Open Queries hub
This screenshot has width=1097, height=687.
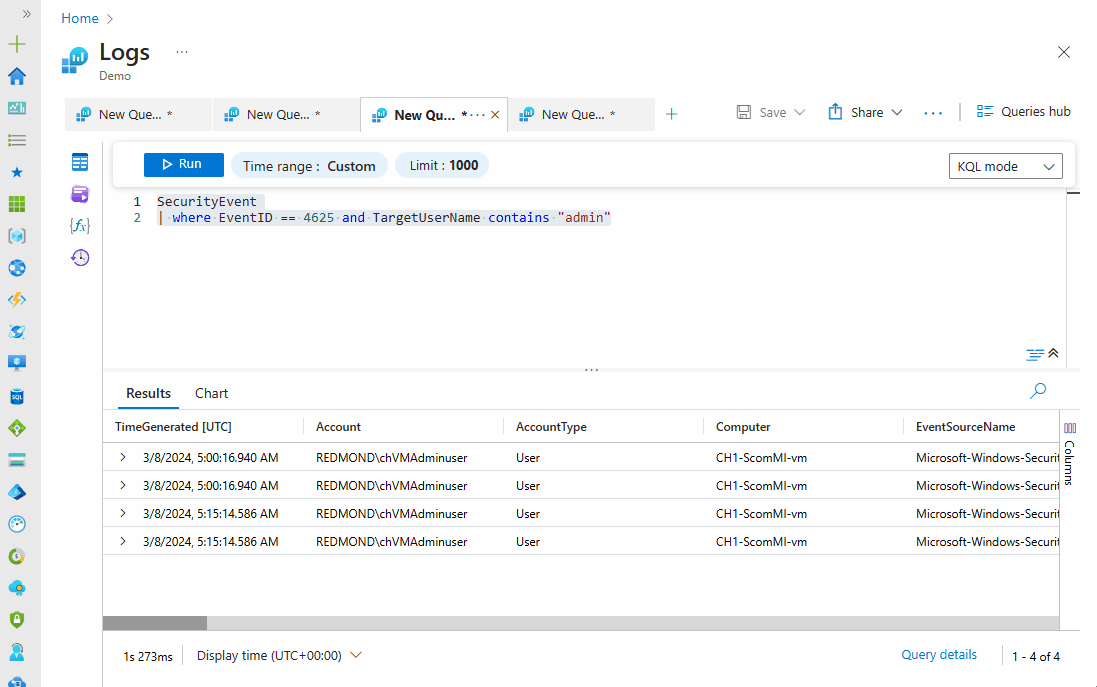tap(1024, 112)
